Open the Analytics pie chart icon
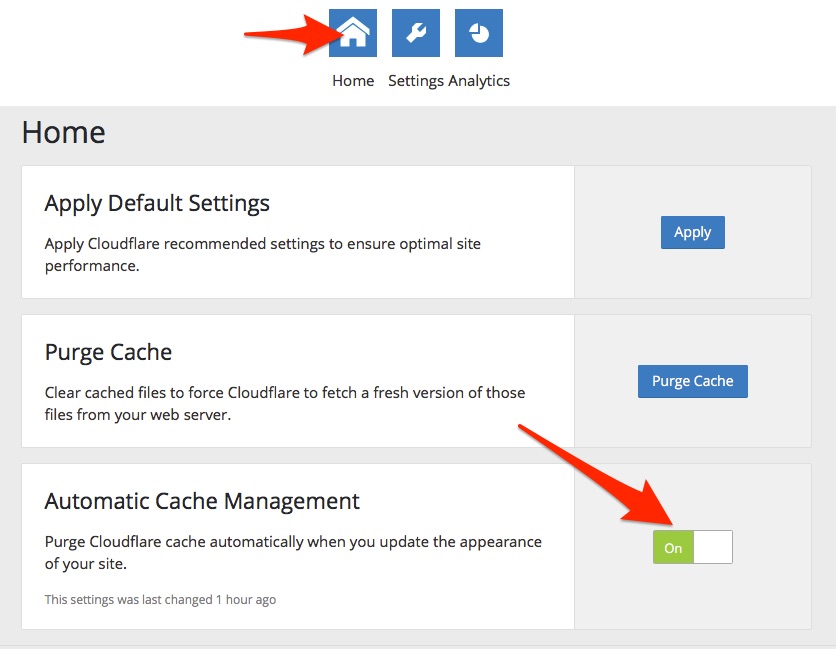The height and width of the screenshot is (649, 836). pyautogui.click(x=479, y=33)
